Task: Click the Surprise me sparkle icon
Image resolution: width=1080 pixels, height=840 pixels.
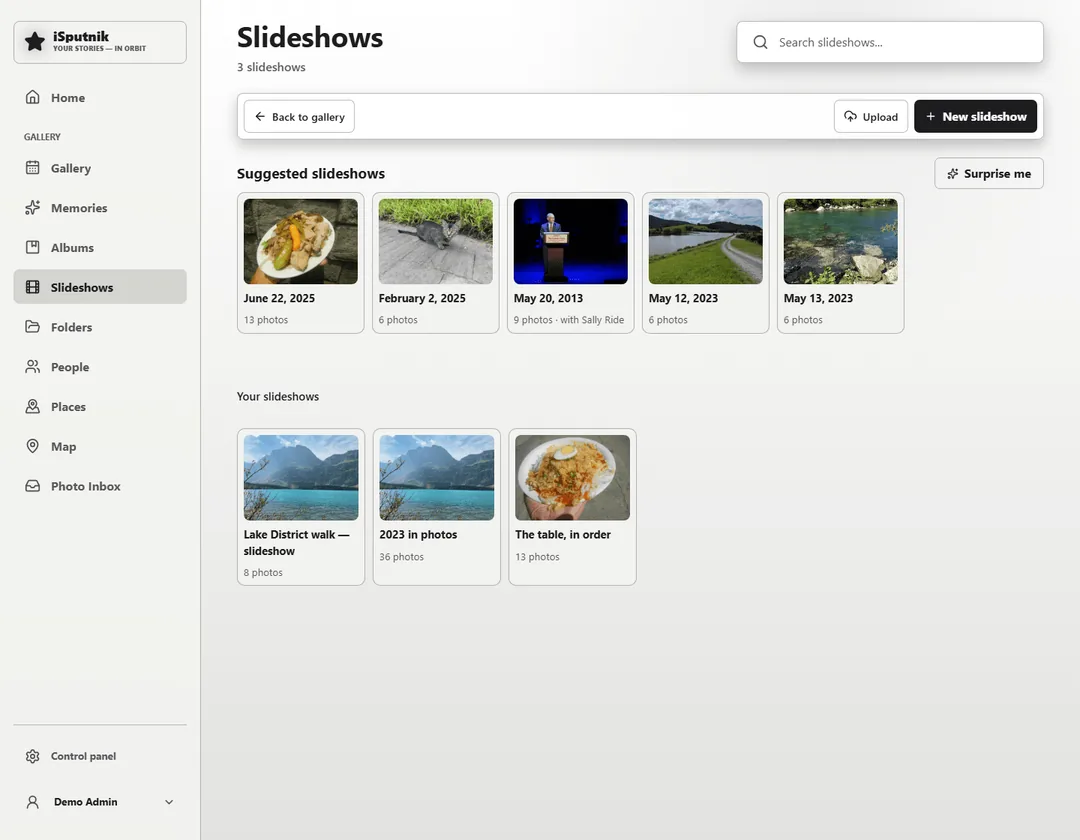Action: (953, 174)
